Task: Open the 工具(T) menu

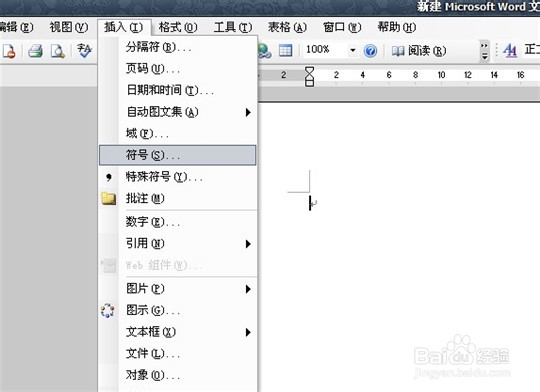Action: pyautogui.click(x=233, y=27)
